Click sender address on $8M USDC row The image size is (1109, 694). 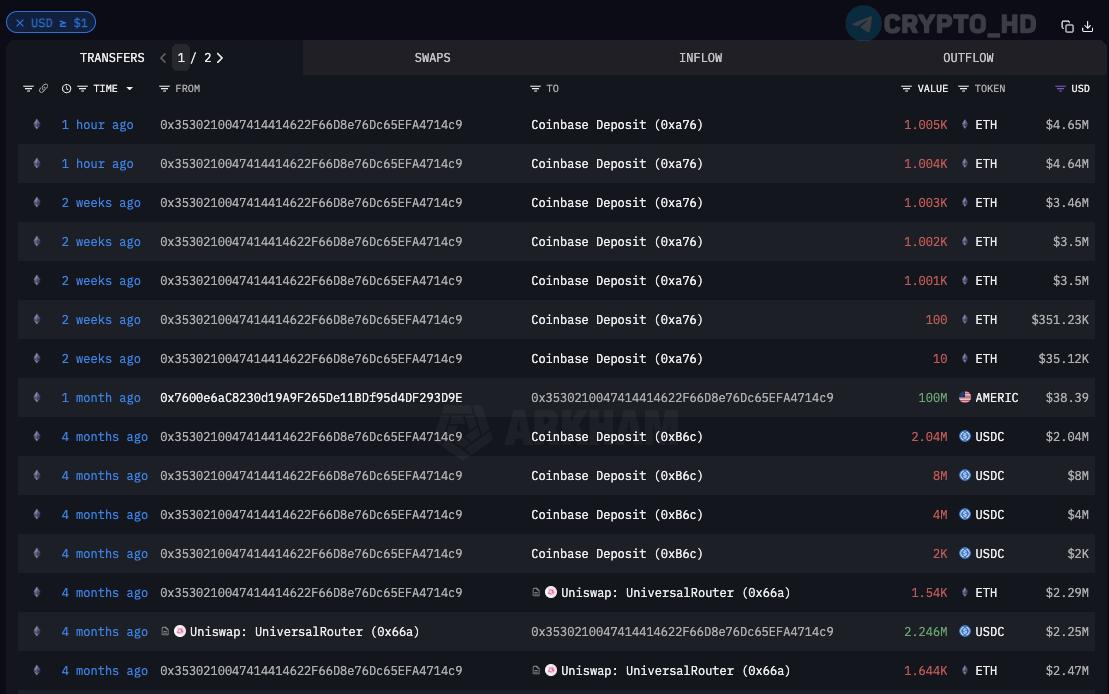point(311,475)
